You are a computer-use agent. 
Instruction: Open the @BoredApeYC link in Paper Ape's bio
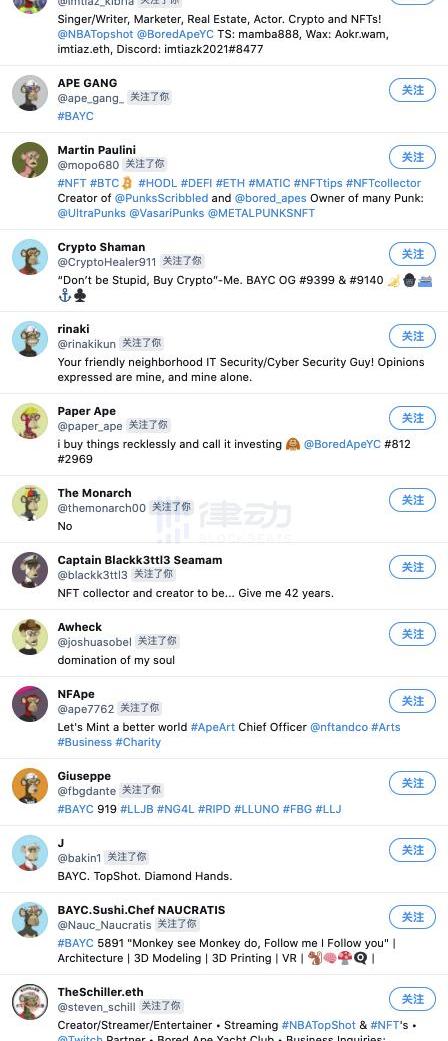coord(342,444)
